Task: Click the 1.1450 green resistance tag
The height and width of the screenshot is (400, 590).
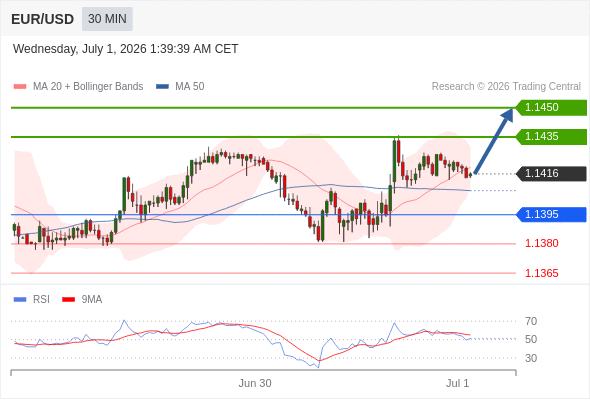Action: click(x=551, y=108)
